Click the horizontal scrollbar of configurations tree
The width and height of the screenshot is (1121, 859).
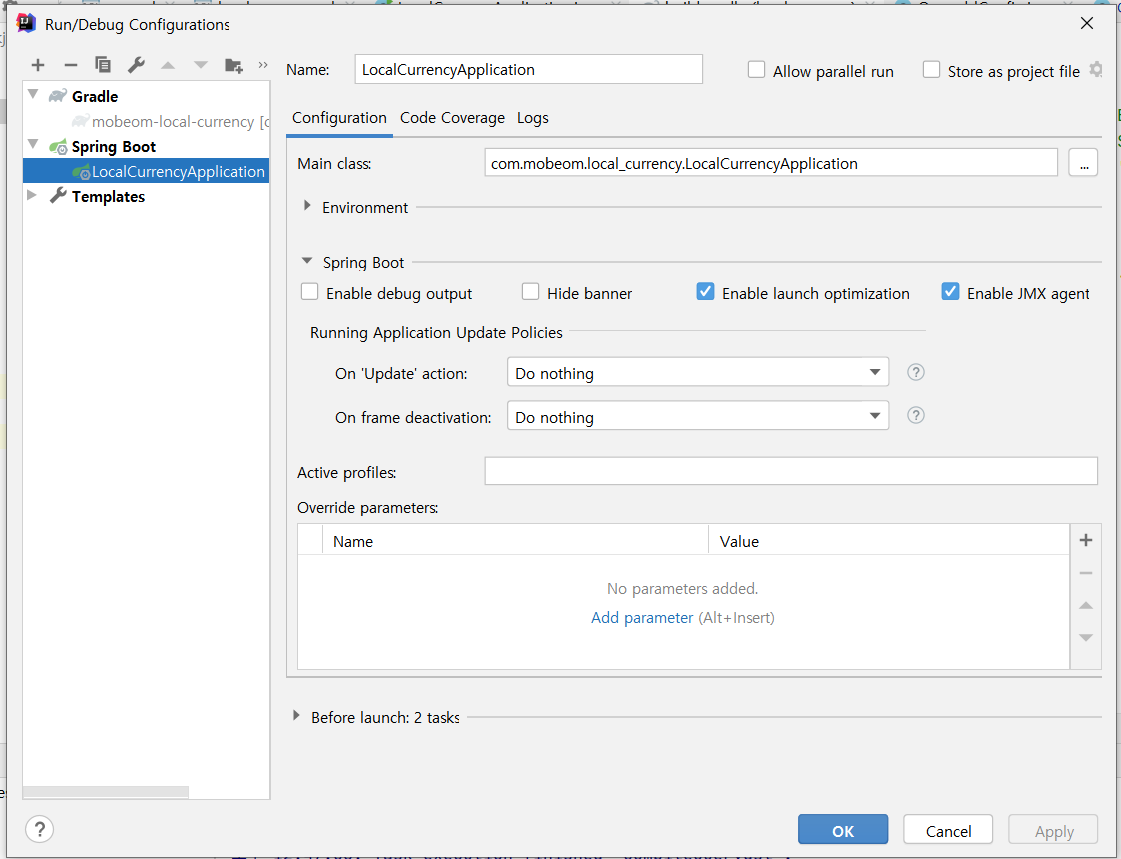(x=106, y=792)
